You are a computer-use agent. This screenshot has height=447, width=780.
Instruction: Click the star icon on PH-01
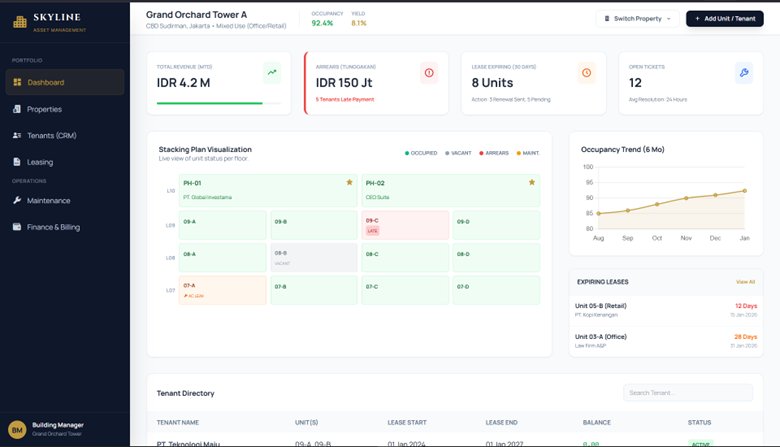click(349, 183)
